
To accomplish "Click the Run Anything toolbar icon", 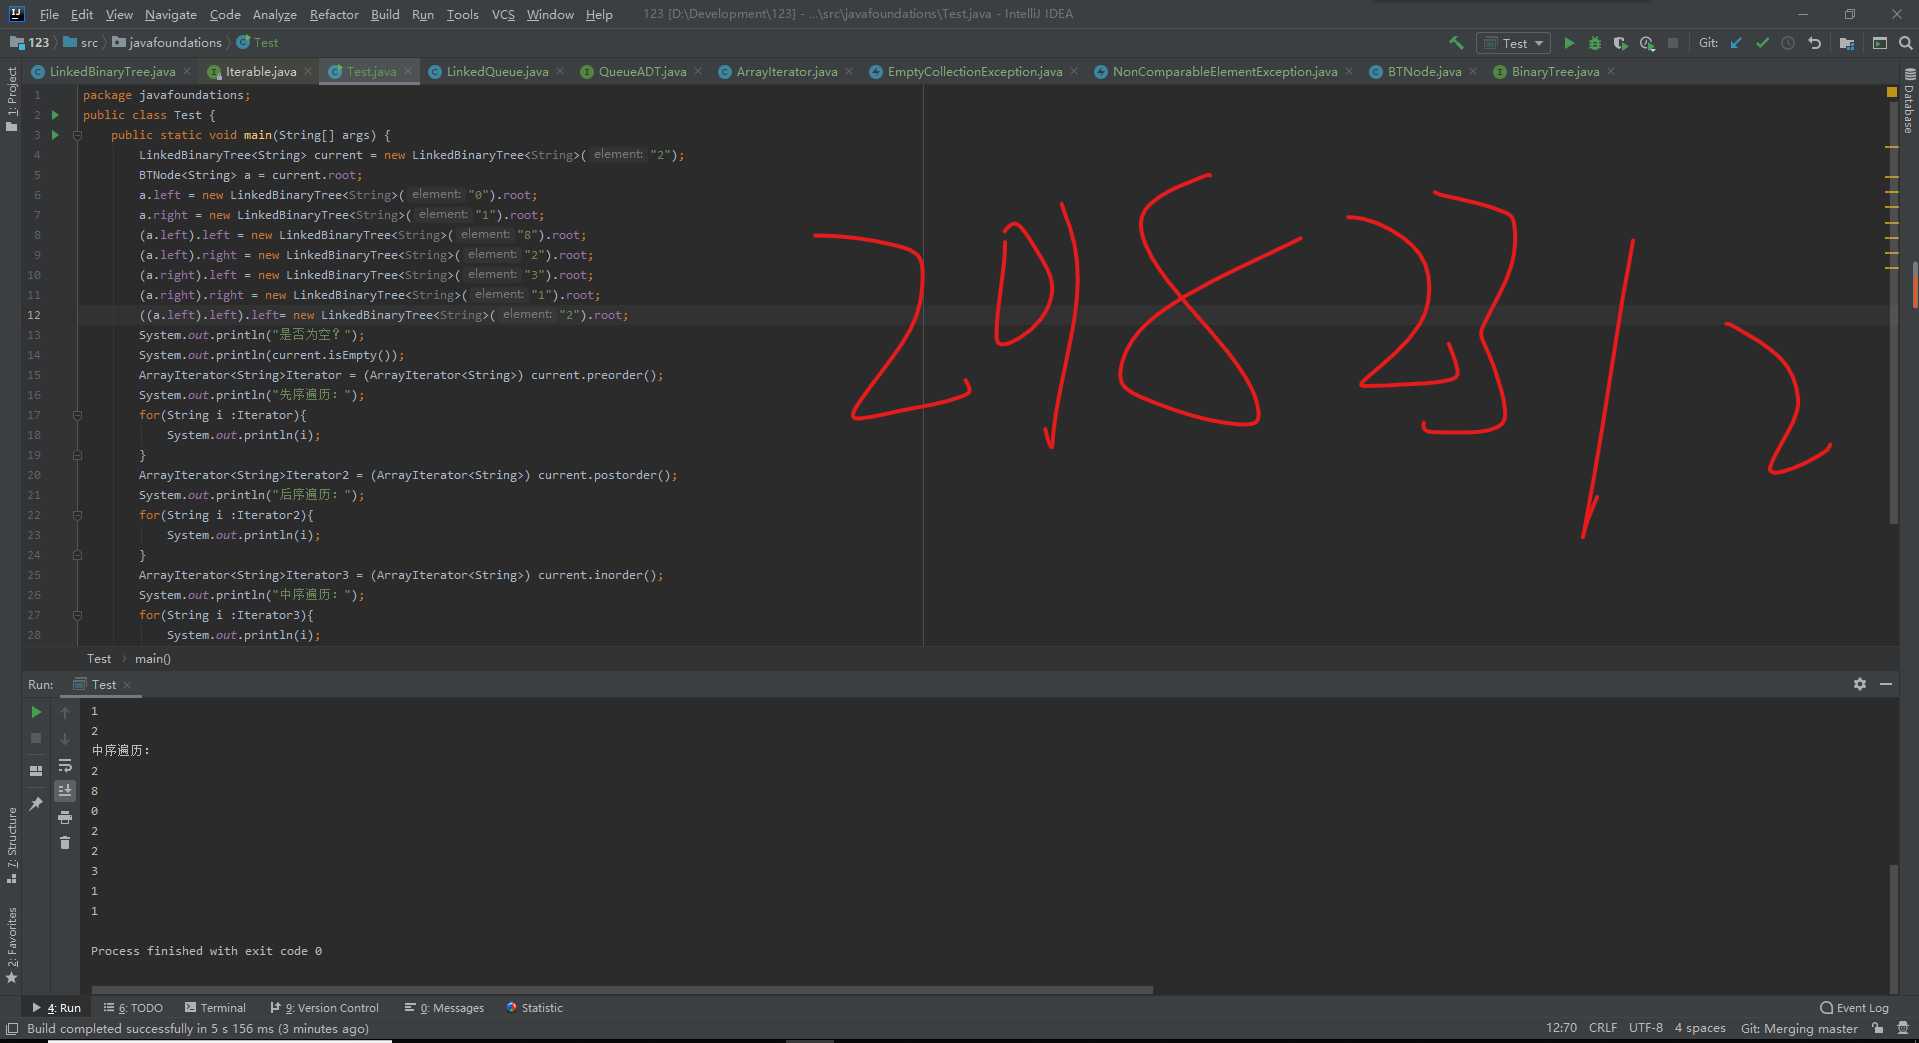I will (1880, 43).
